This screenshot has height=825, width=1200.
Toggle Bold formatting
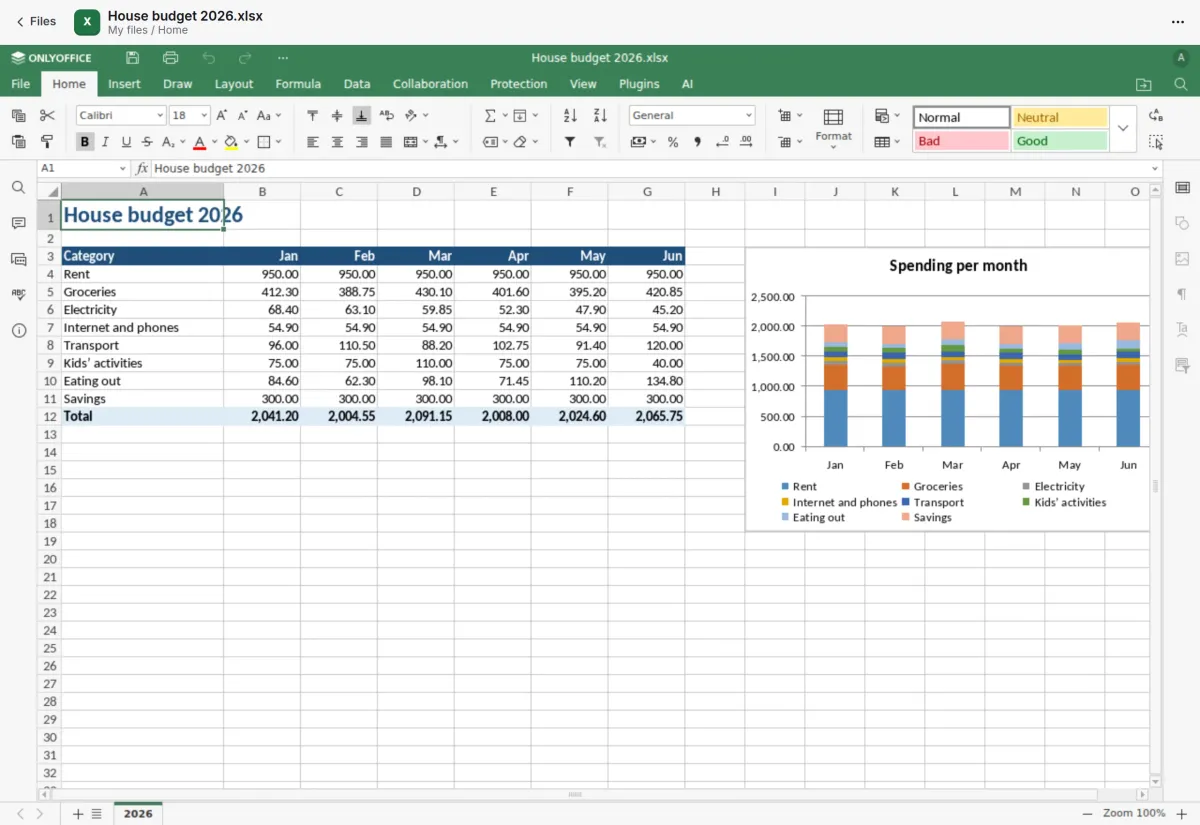coord(85,142)
